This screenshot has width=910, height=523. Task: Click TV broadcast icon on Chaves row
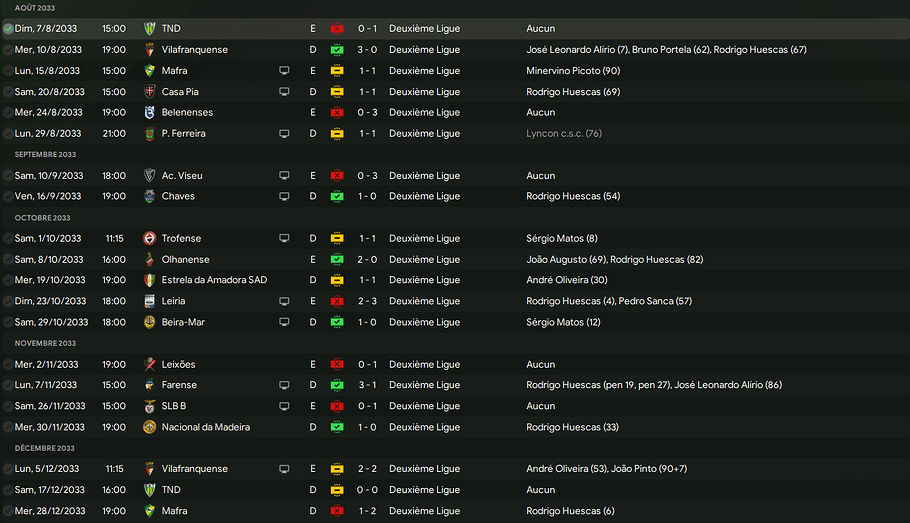[x=284, y=196]
